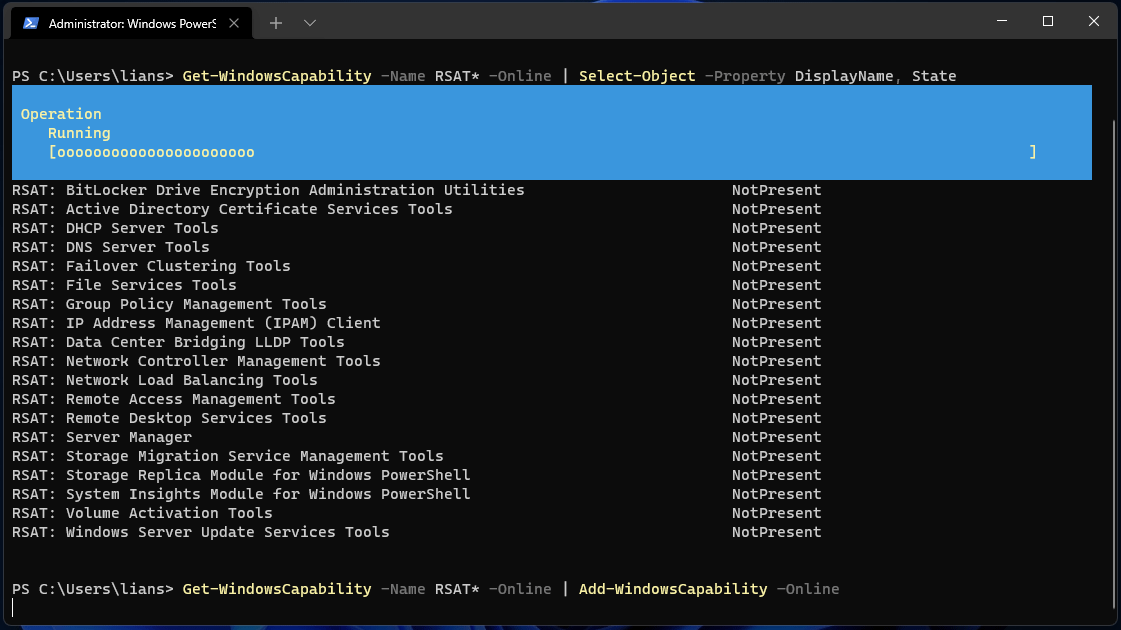Click the Select-Object highlighted command

[x=637, y=75]
